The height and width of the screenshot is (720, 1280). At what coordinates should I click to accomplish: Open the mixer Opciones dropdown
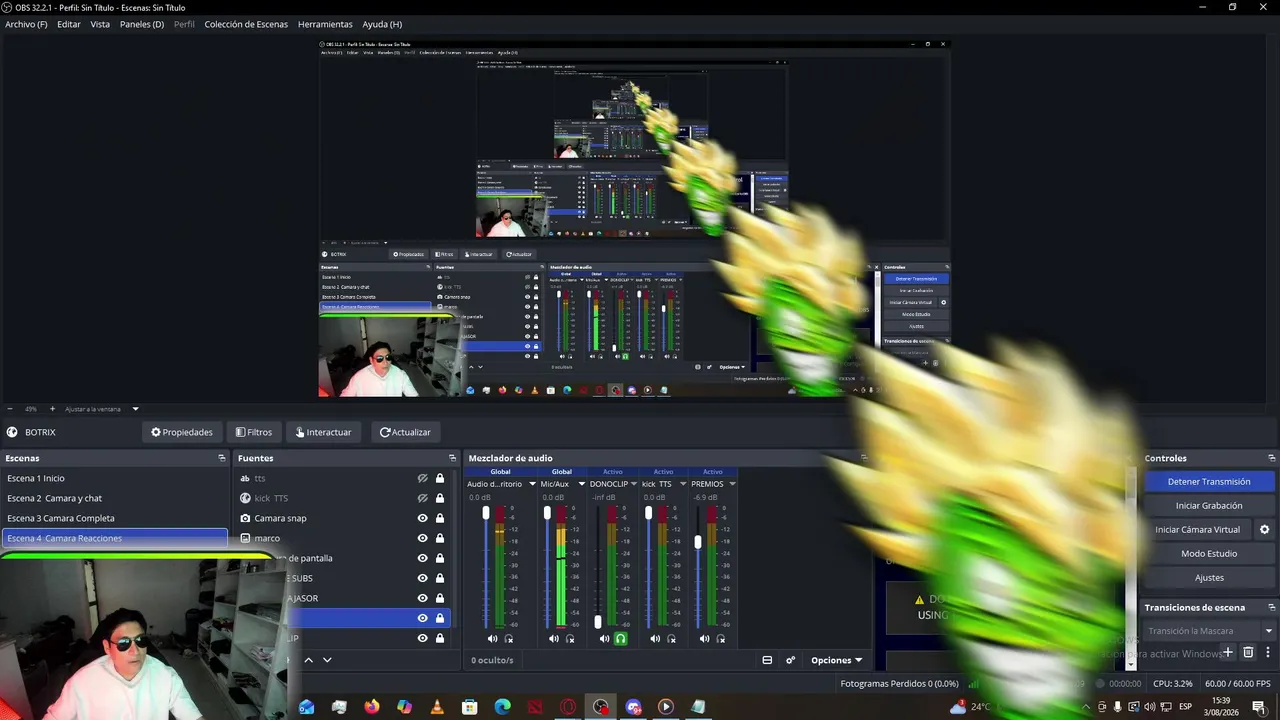pyautogui.click(x=836, y=660)
